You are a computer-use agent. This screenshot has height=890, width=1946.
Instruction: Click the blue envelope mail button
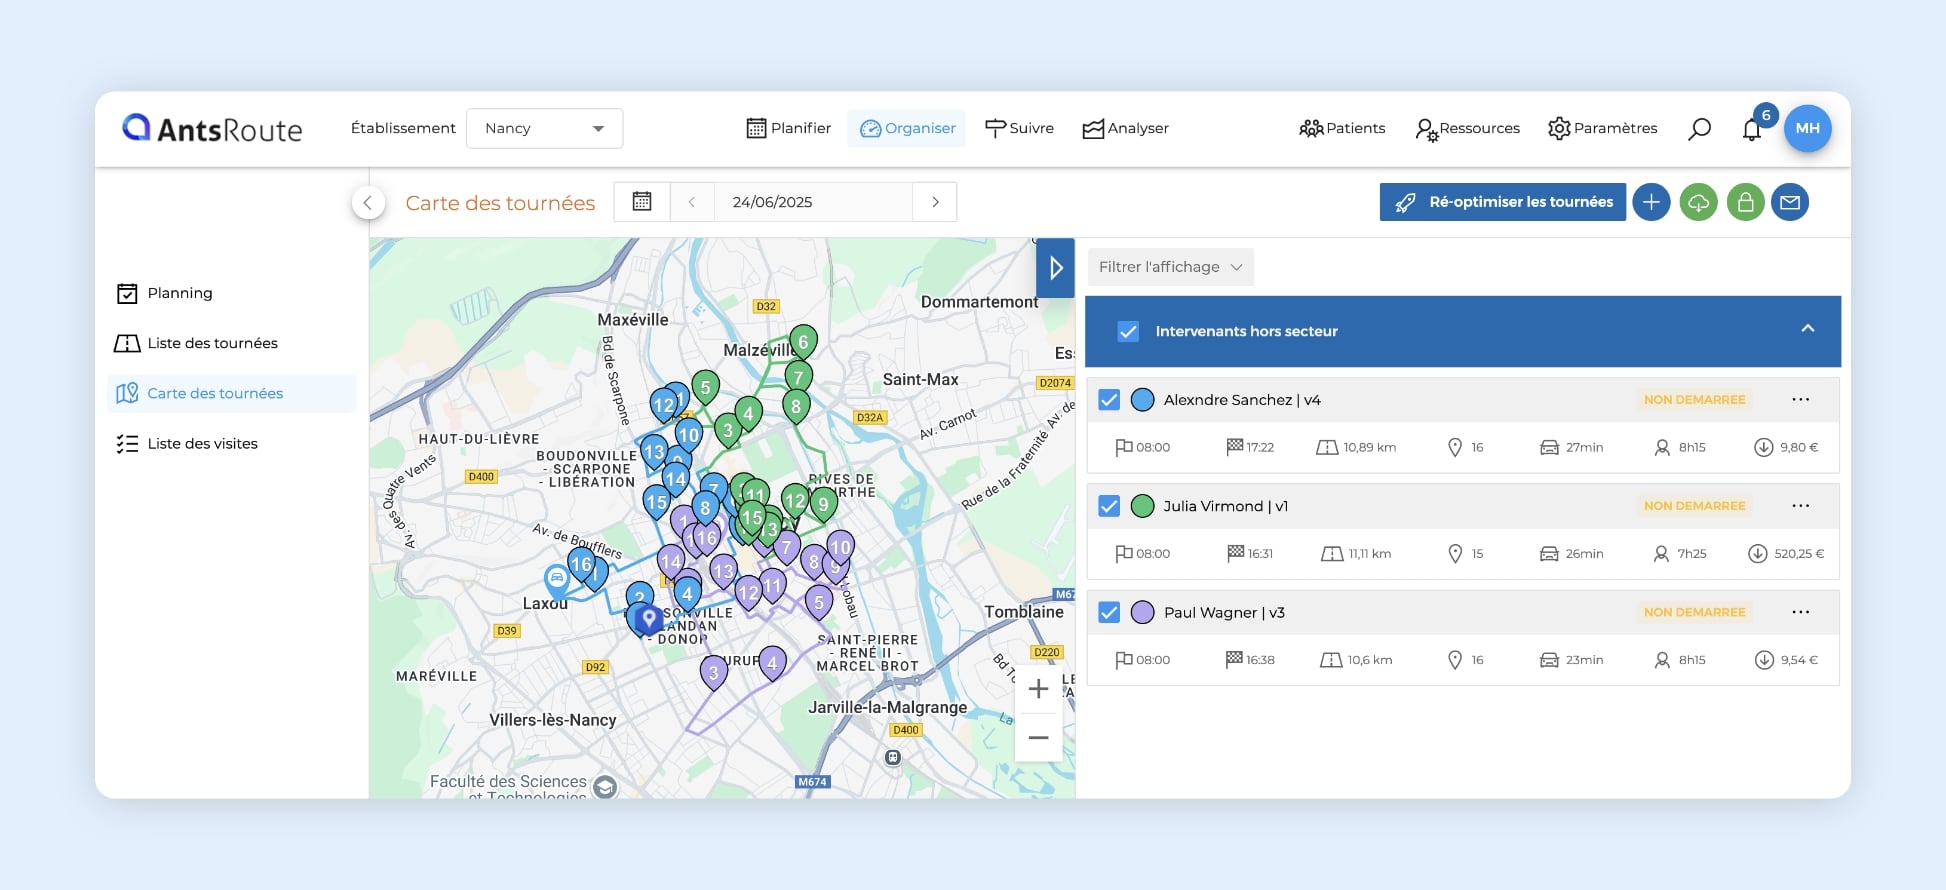point(1790,202)
